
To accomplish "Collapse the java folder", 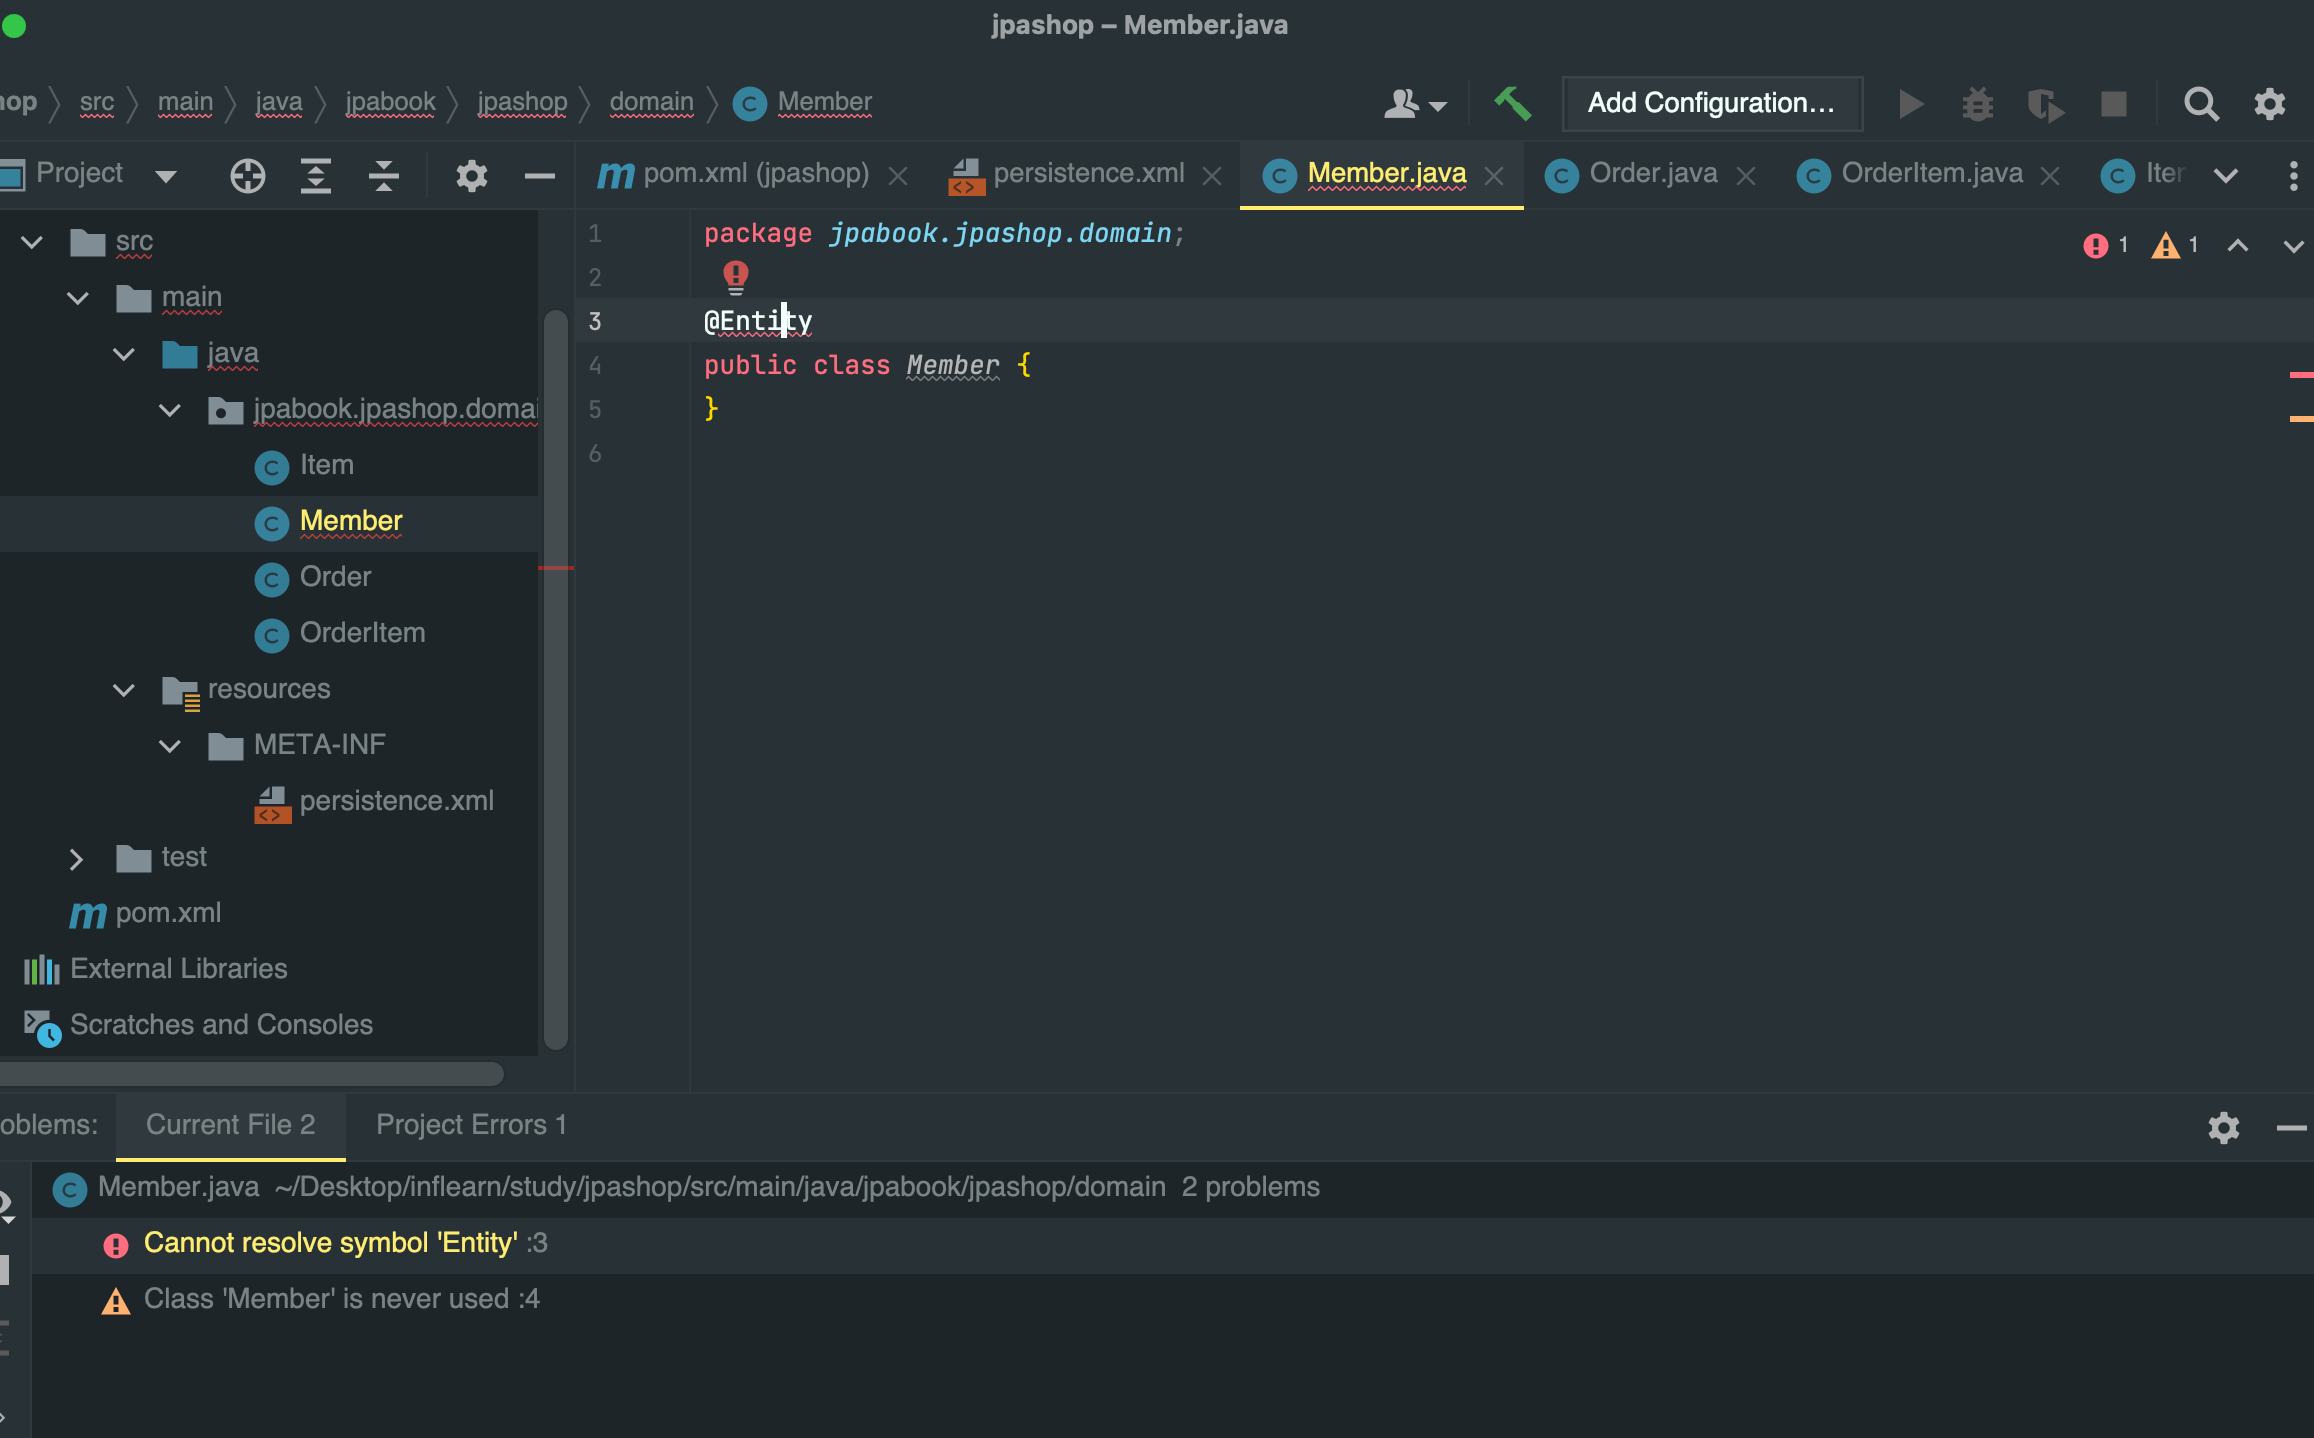I will pyautogui.click(x=124, y=354).
